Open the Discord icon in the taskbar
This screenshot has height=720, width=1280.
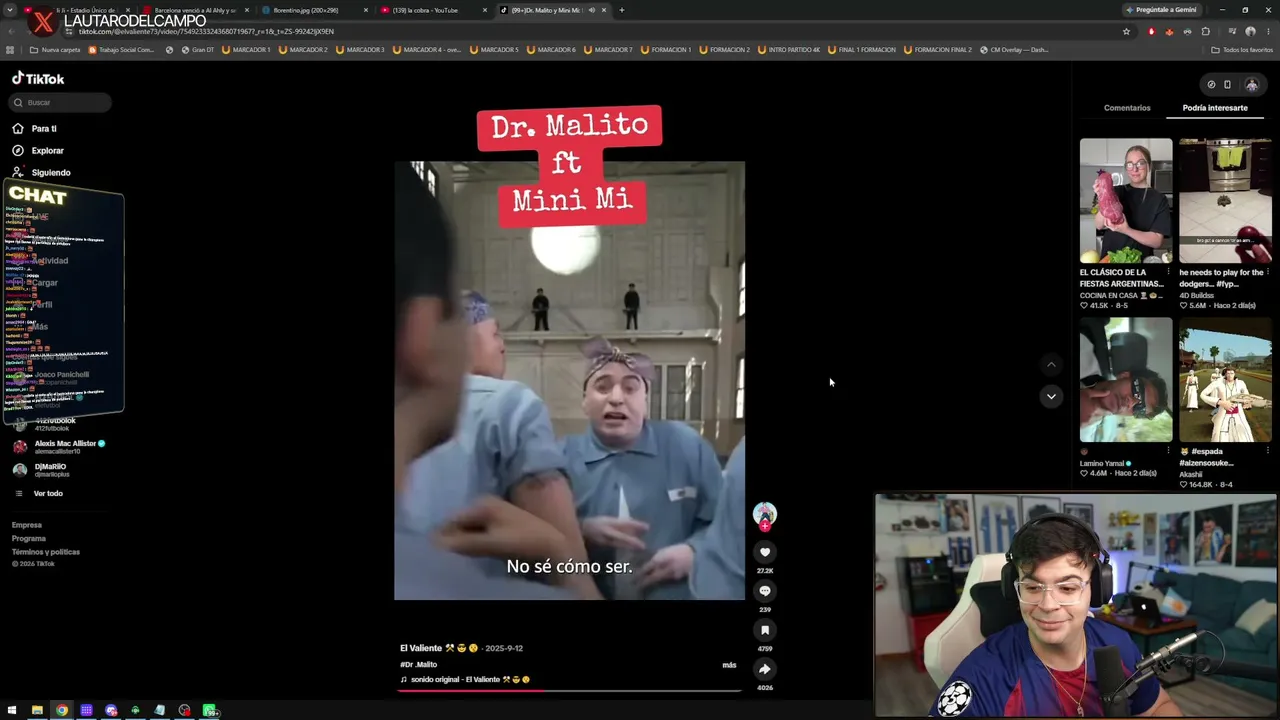111,711
